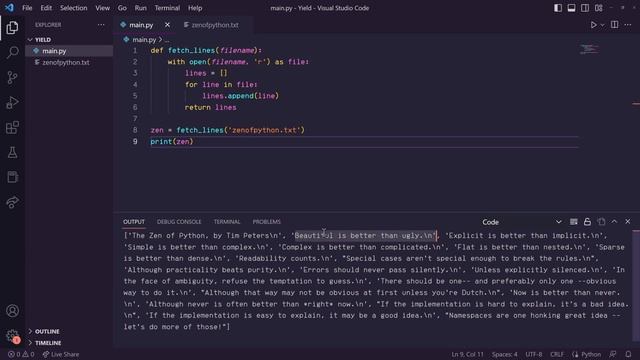This screenshot has height=360, width=640.
Task: Open the Explorer view in activity bar
Action: point(12,28)
